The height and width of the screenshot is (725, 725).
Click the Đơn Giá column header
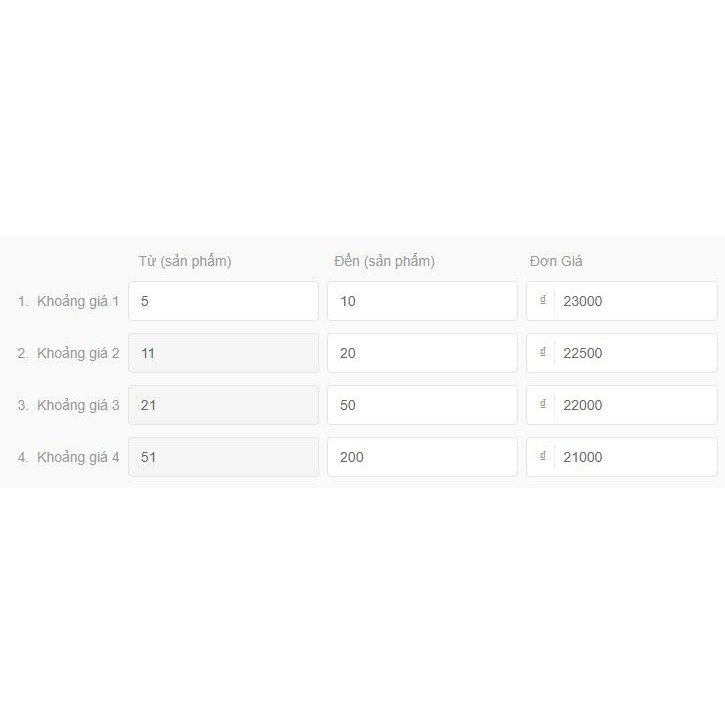tap(556, 261)
